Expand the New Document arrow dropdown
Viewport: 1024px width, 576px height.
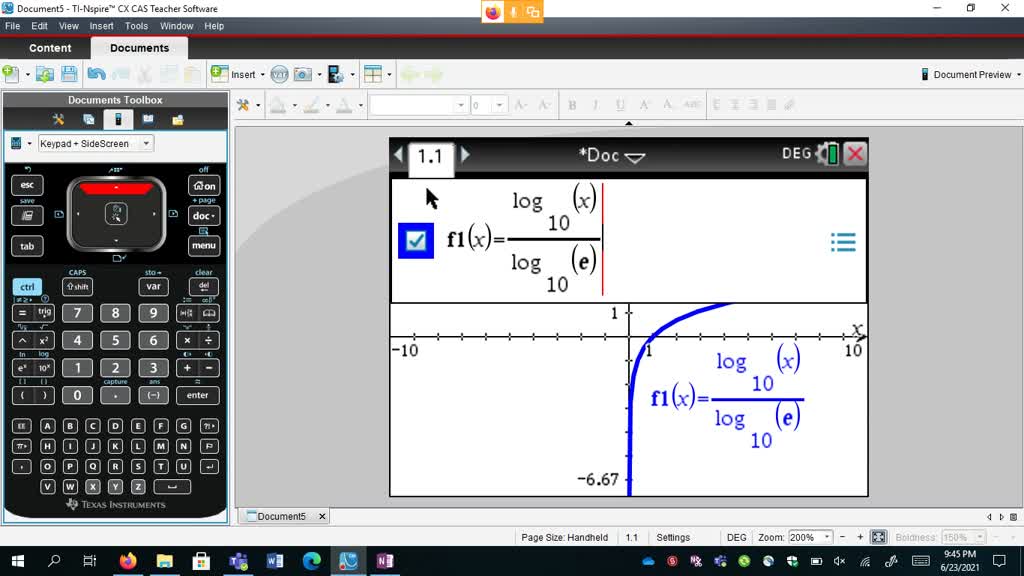(x=27, y=75)
